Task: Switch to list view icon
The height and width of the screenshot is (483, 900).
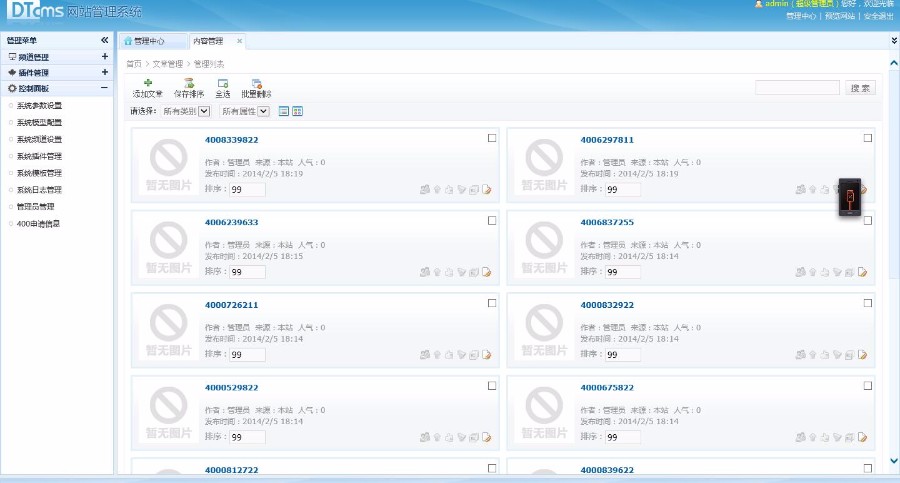Action: pos(284,111)
